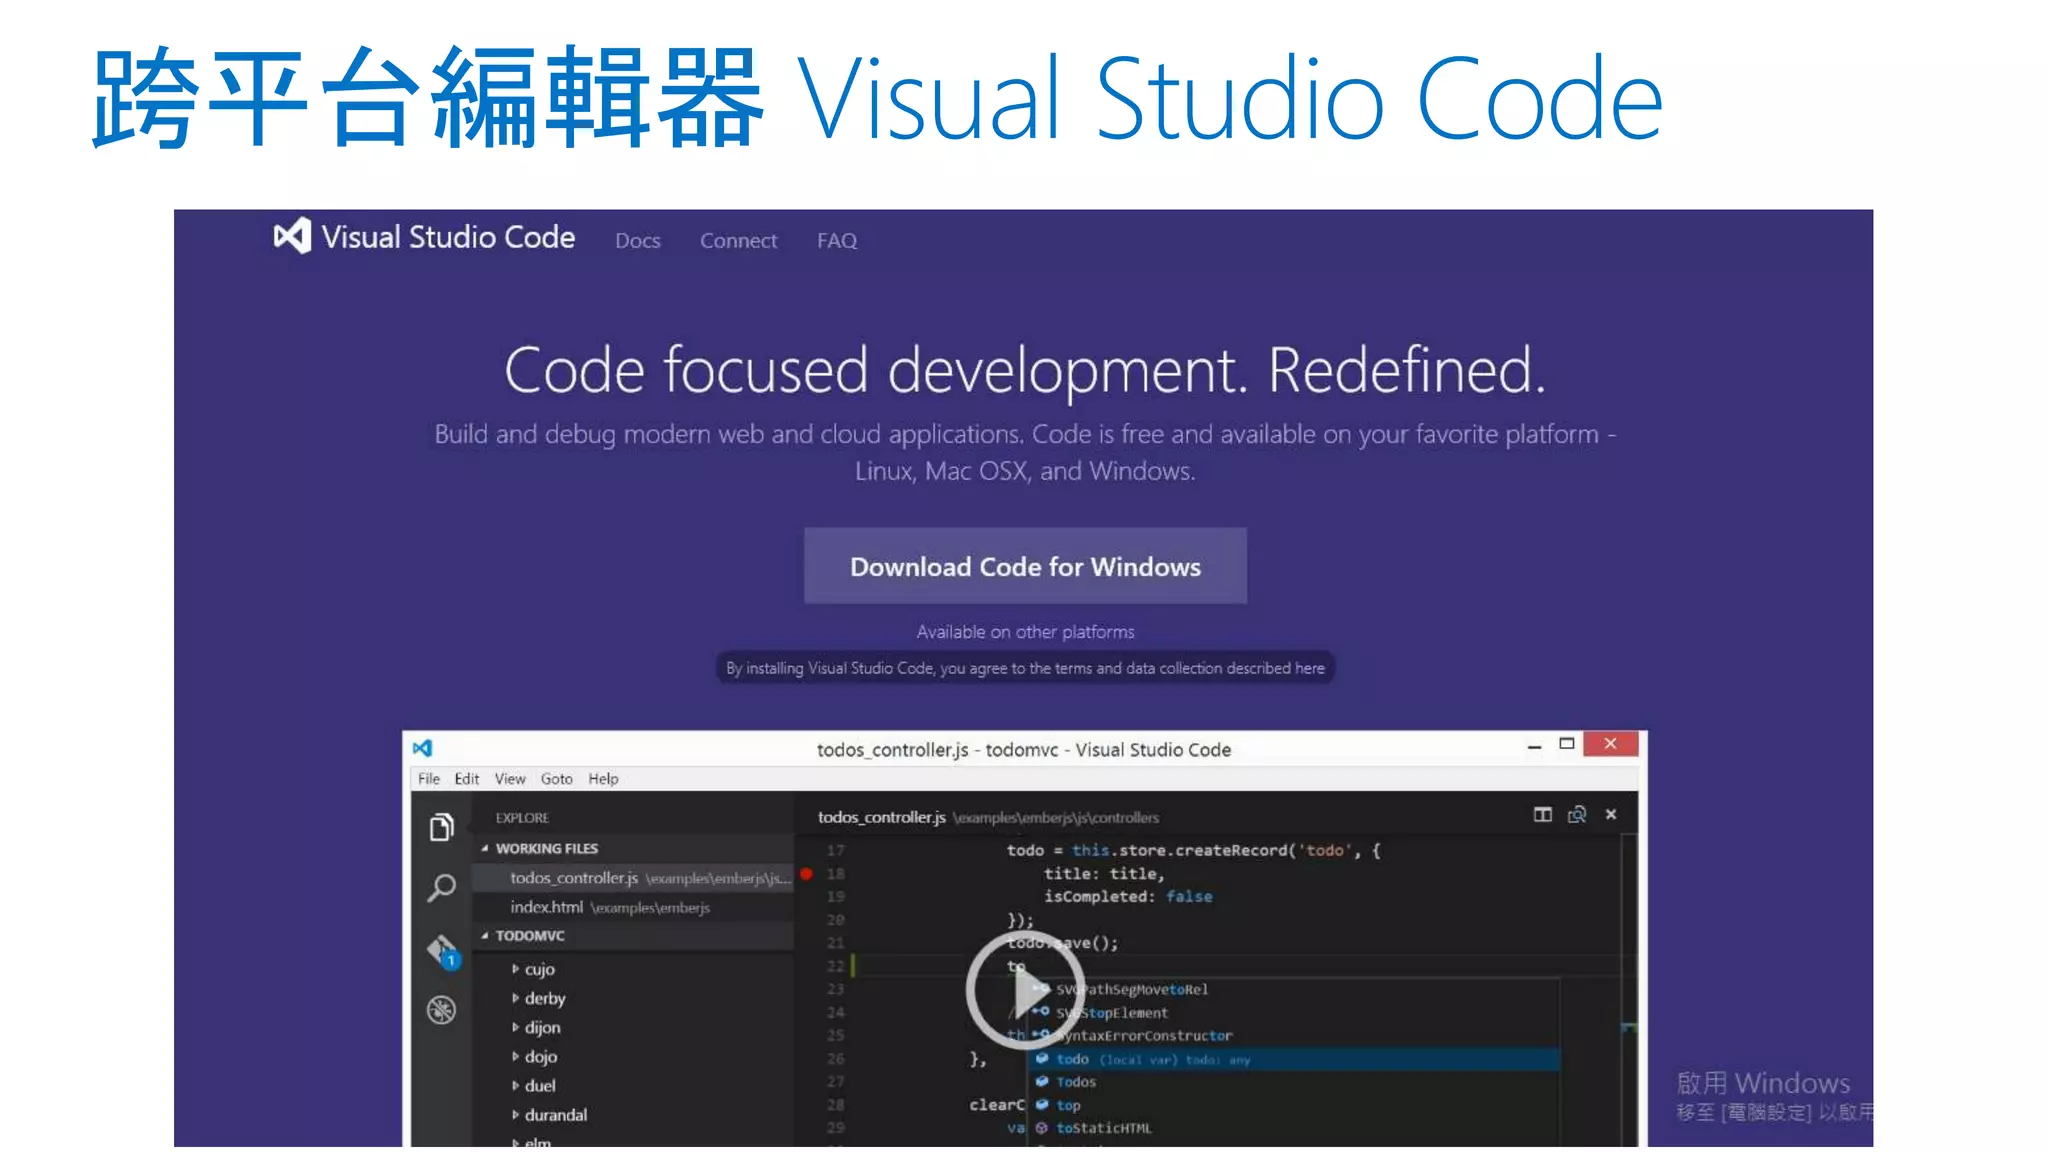Expand the durandal folder

coord(515,1115)
